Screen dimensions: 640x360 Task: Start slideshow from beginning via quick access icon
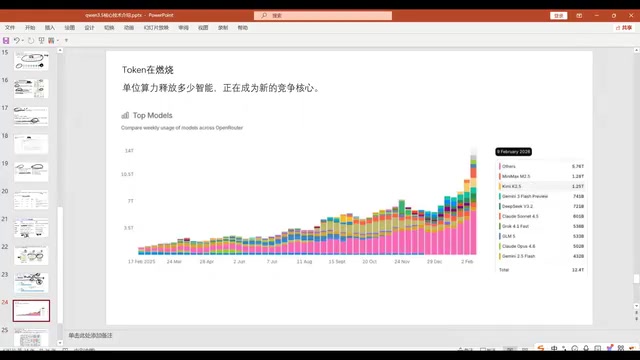tap(41, 40)
